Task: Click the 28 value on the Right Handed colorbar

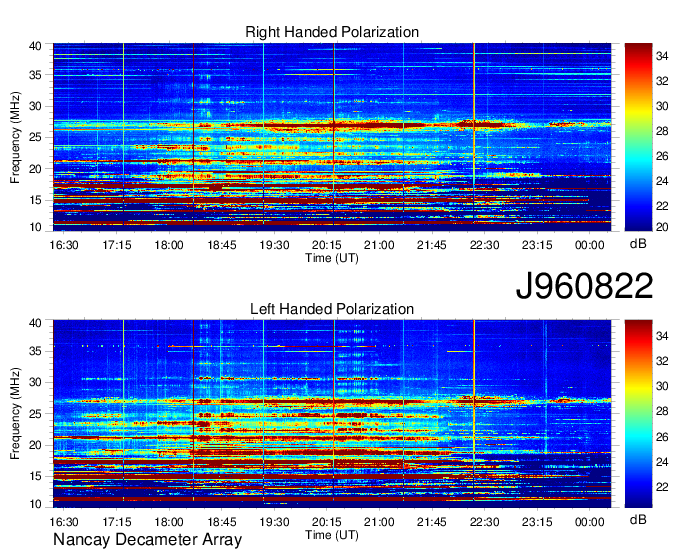Action: (x=662, y=131)
